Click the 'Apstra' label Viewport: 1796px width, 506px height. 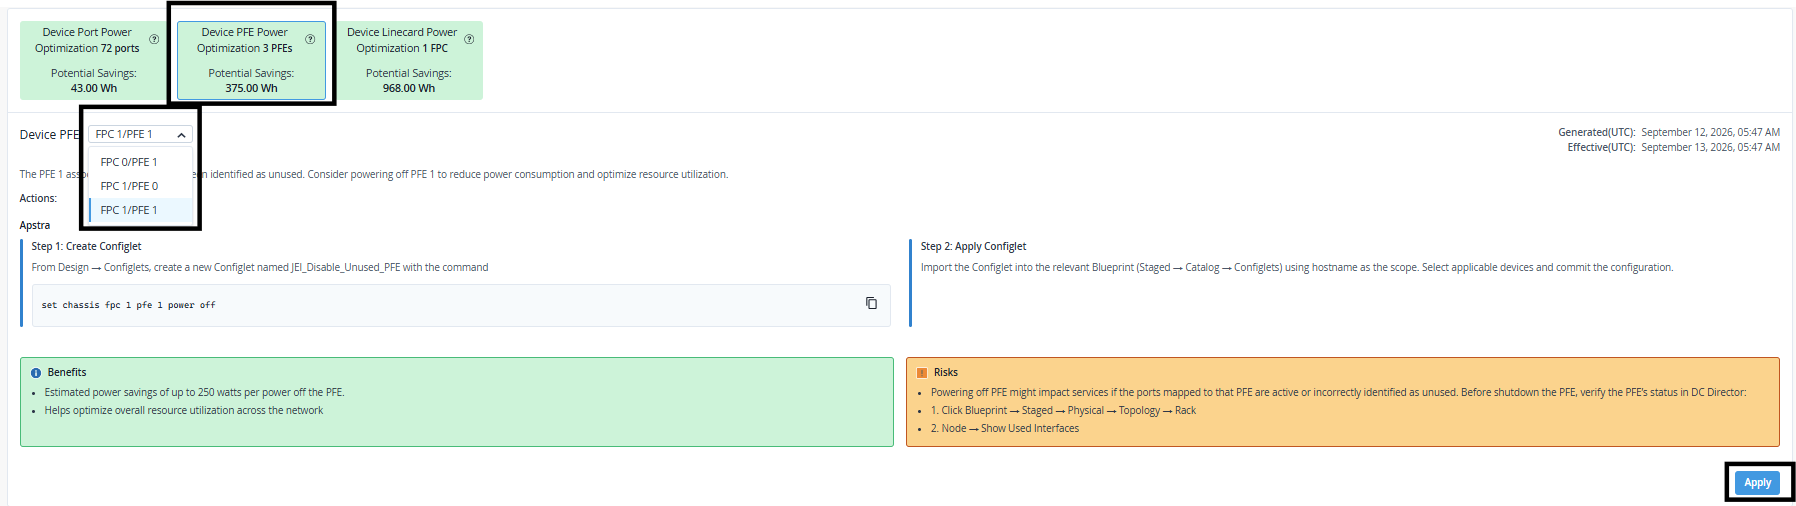click(x=35, y=225)
